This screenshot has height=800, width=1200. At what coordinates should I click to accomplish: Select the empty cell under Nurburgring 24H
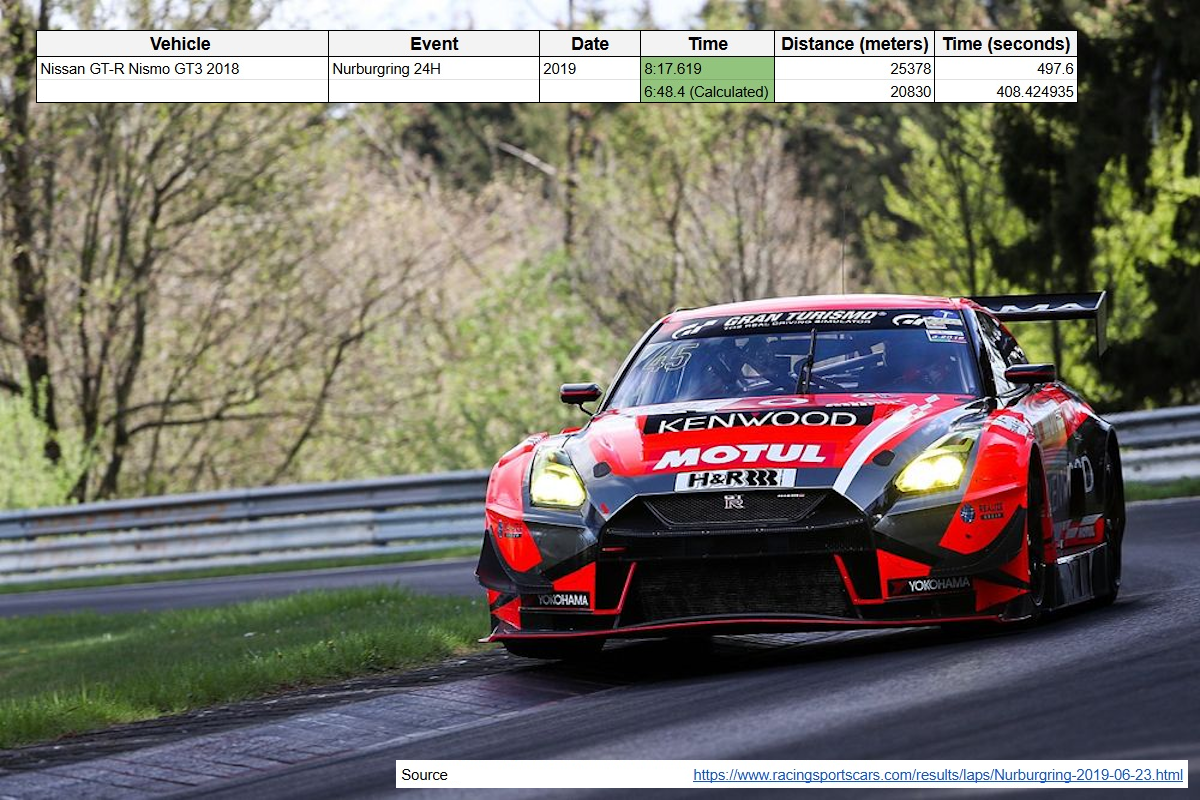click(x=434, y=92)
